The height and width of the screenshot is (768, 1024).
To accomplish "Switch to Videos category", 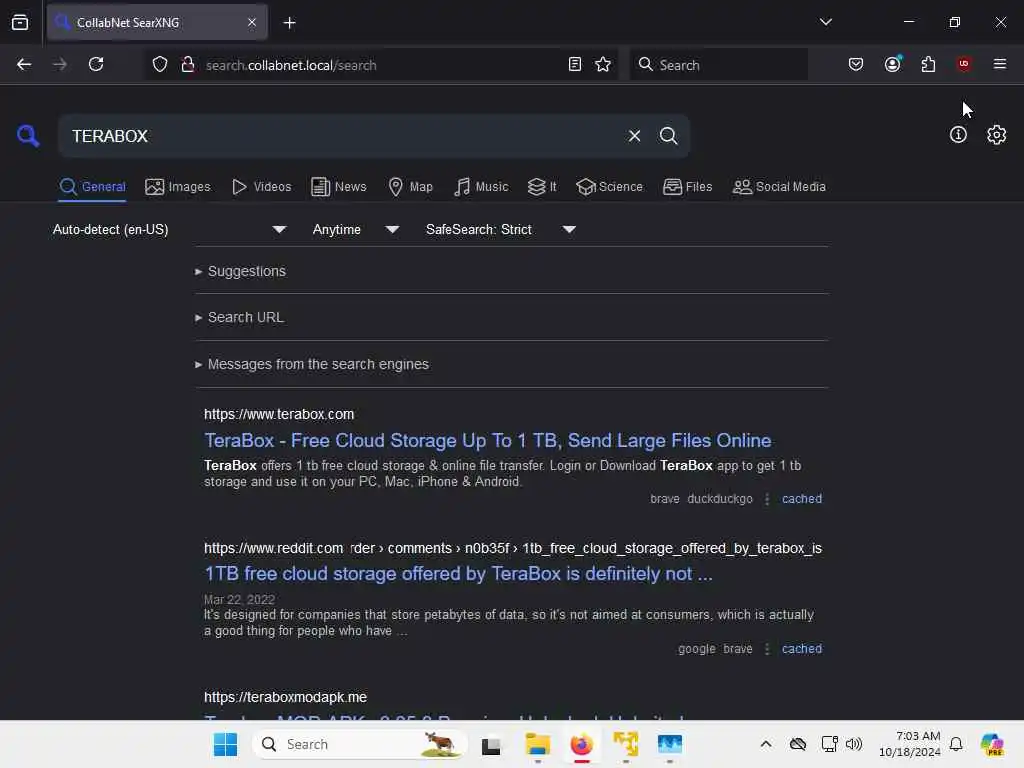I will pos(261,187).
